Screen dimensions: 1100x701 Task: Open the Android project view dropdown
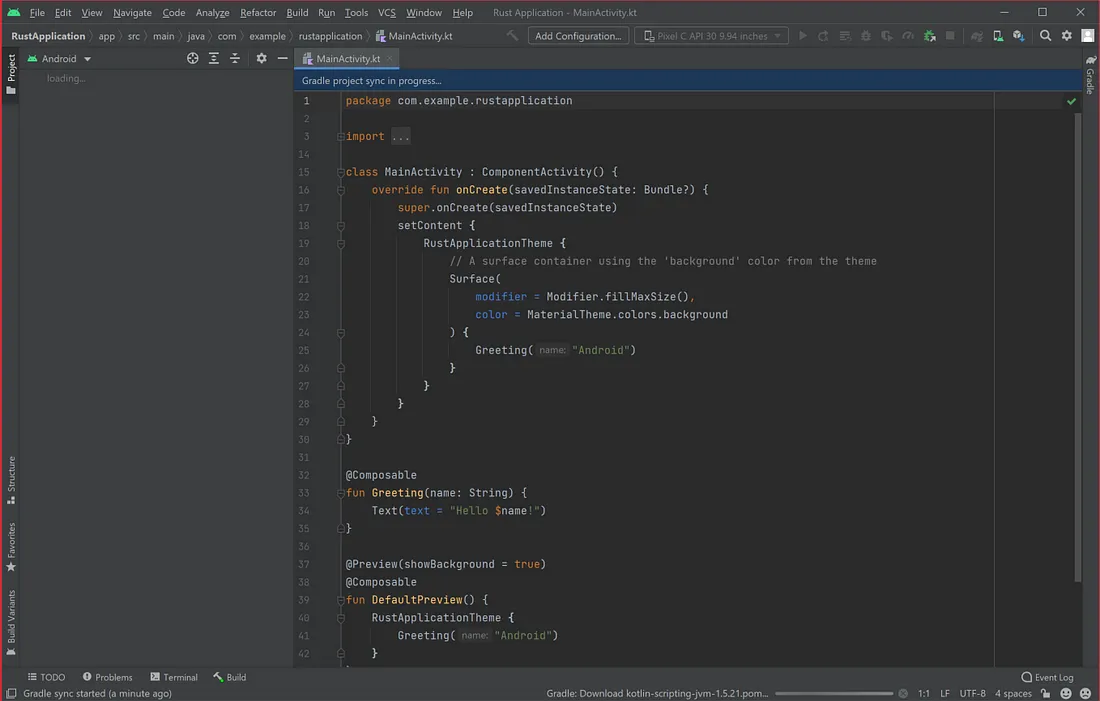(59, 58)
